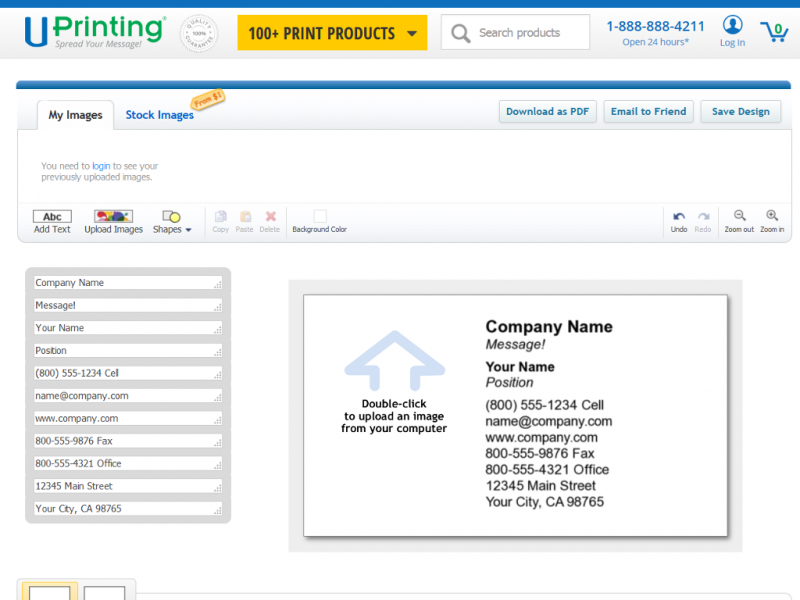The height and width of the screenshot is (600, 800).
Task: Select 800-555-4321 Office on card preview
Action: (x=547, y=469)
